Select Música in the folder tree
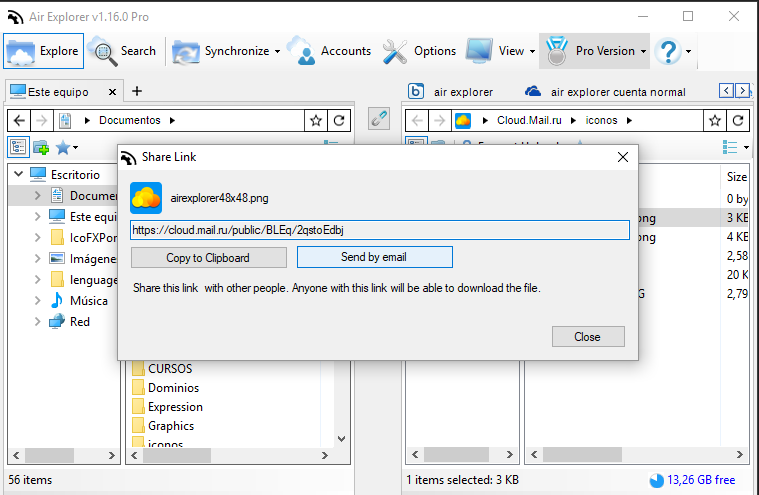759x495 pixels. [x=79, y=300]
